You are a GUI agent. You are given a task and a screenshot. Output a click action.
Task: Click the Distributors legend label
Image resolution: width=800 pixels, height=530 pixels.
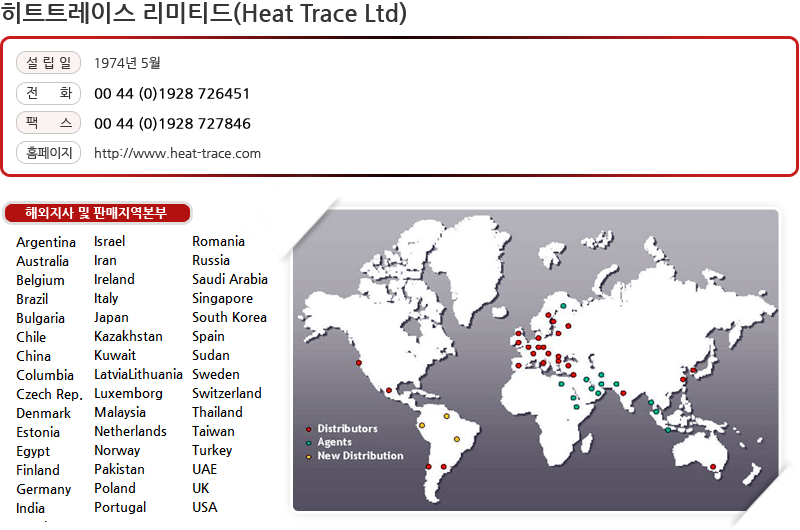[x=347, y=428]
